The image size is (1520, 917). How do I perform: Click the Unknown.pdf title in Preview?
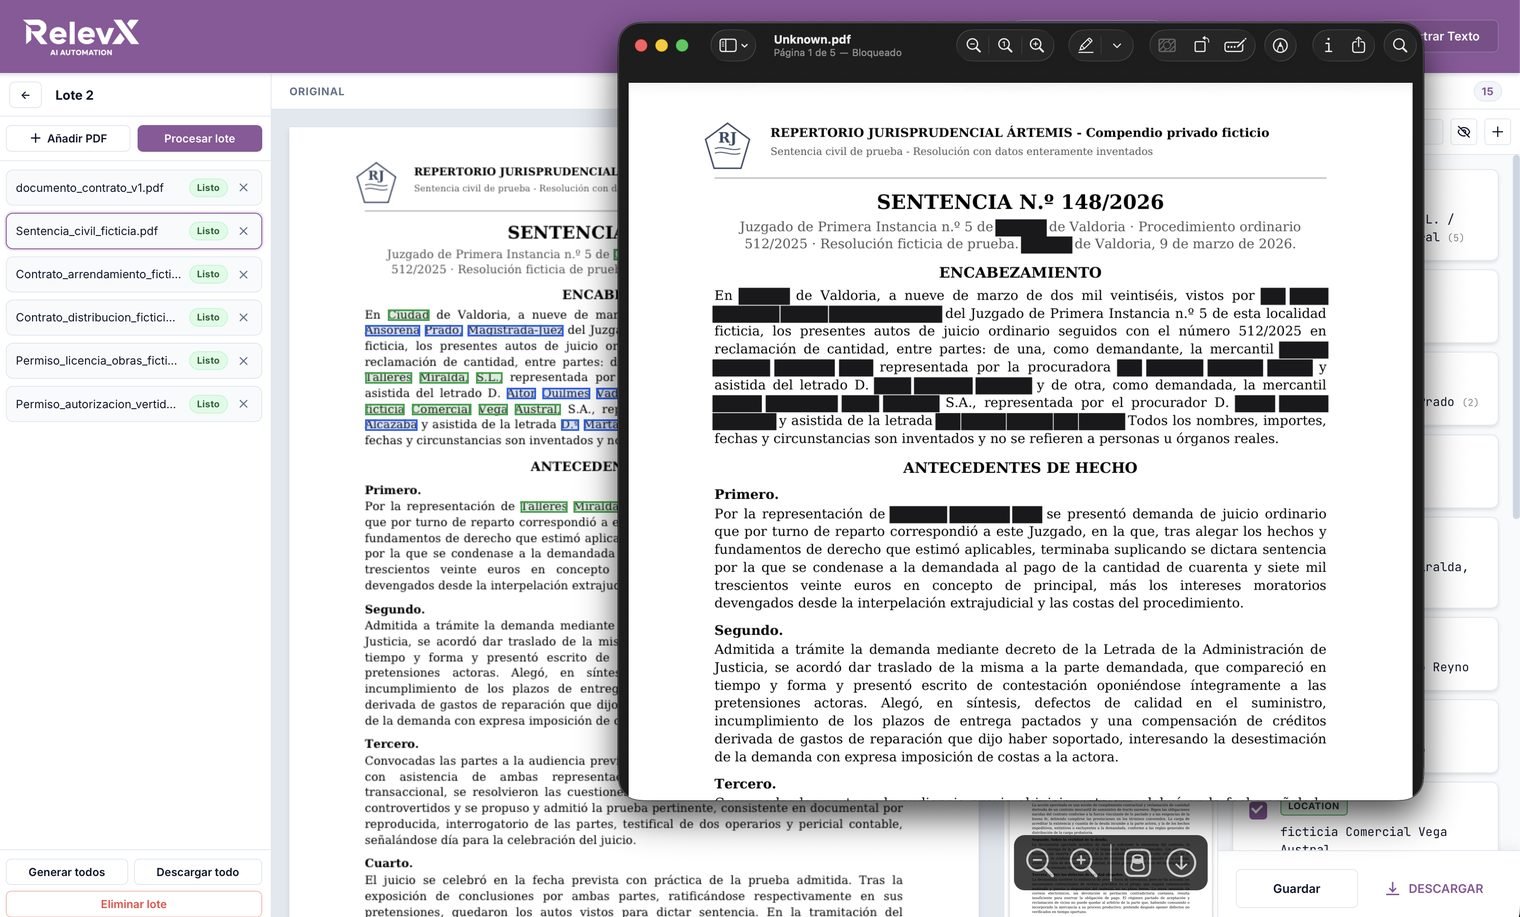coord(812,39)
